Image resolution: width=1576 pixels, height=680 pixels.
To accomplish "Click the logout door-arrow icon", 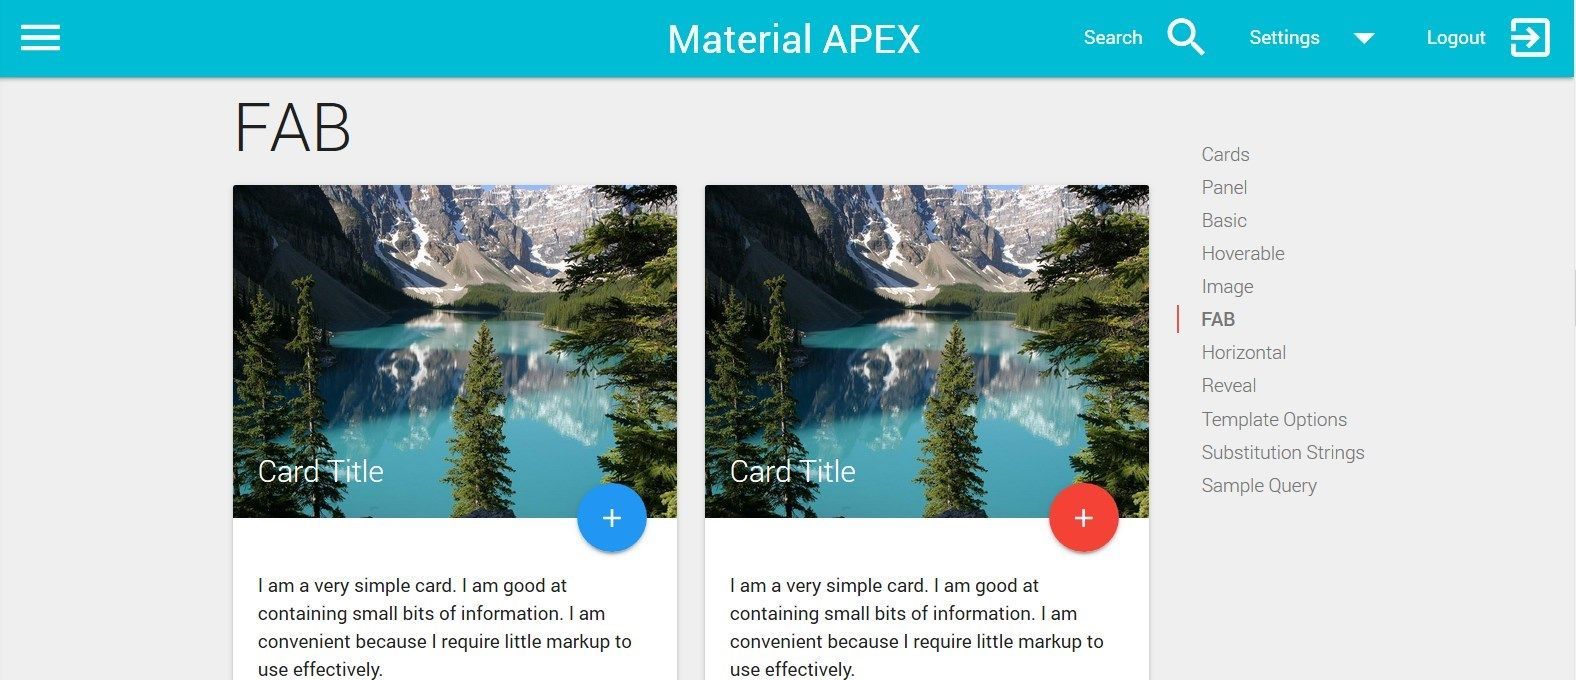I will 1529,38.
